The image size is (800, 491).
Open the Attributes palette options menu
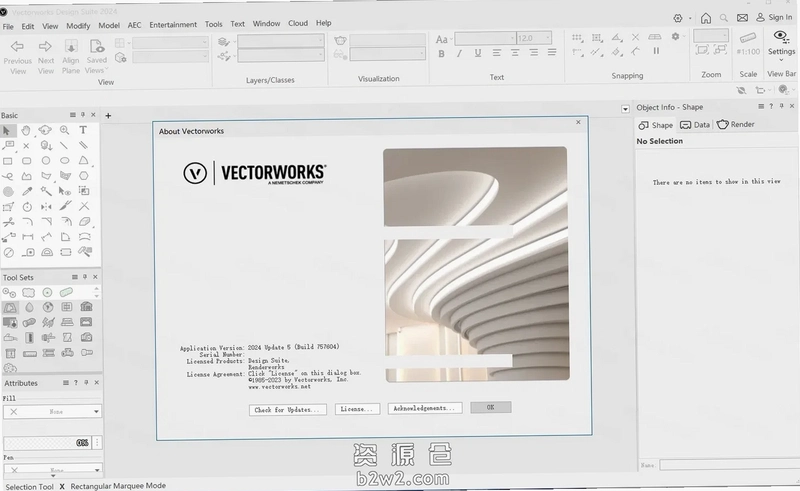click(66, 382)
